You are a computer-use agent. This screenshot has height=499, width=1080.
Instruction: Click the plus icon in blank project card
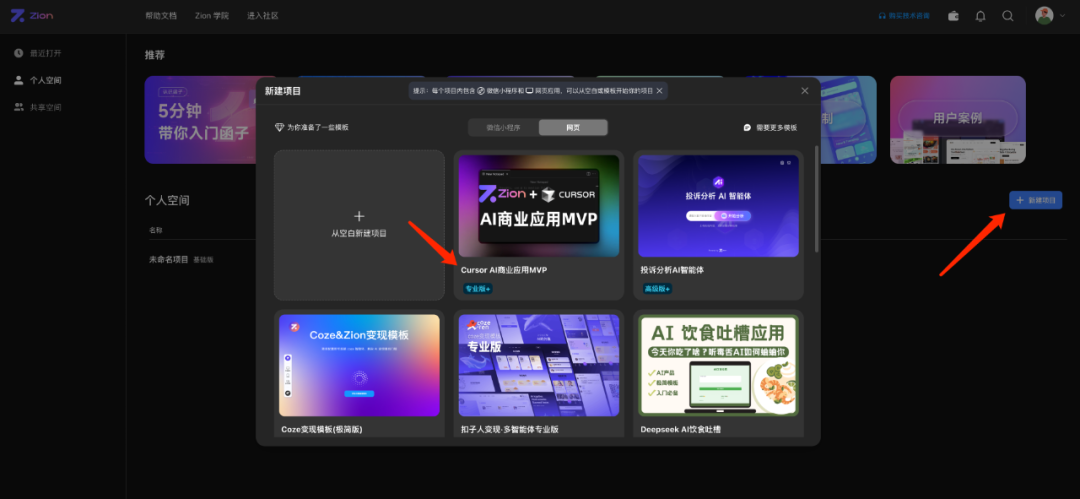click(x=359, y=216)
